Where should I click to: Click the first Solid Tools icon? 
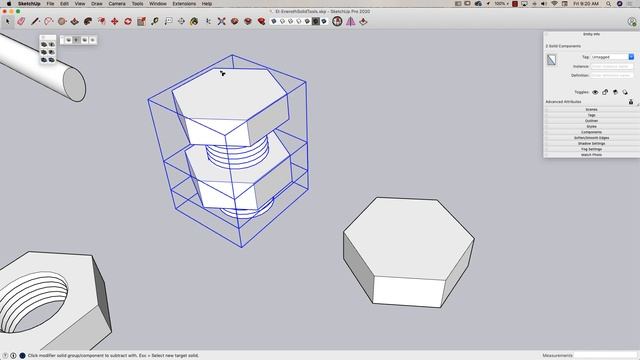coord(274,21)
